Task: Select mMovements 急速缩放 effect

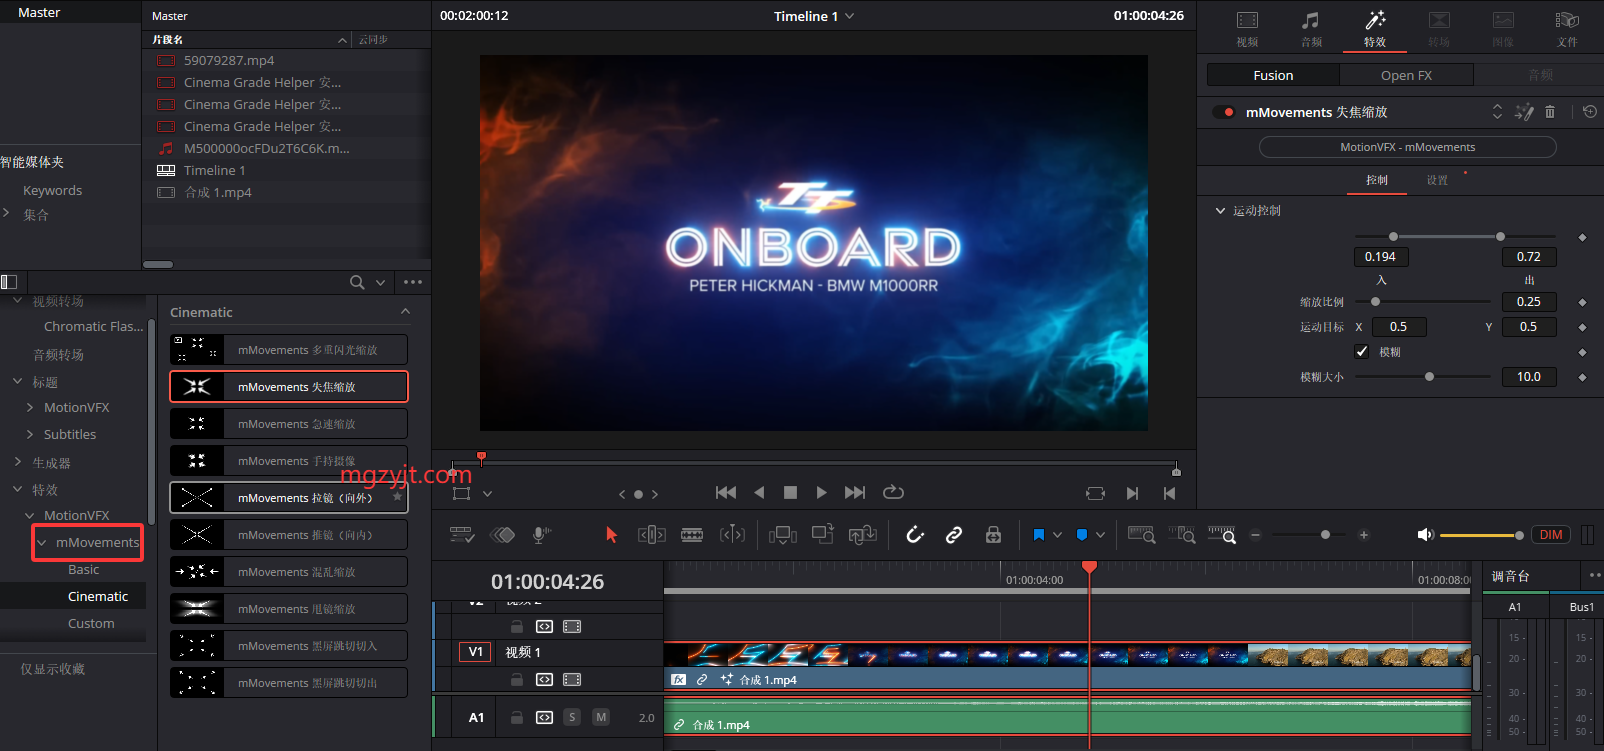Action: [x=289, y=424]
